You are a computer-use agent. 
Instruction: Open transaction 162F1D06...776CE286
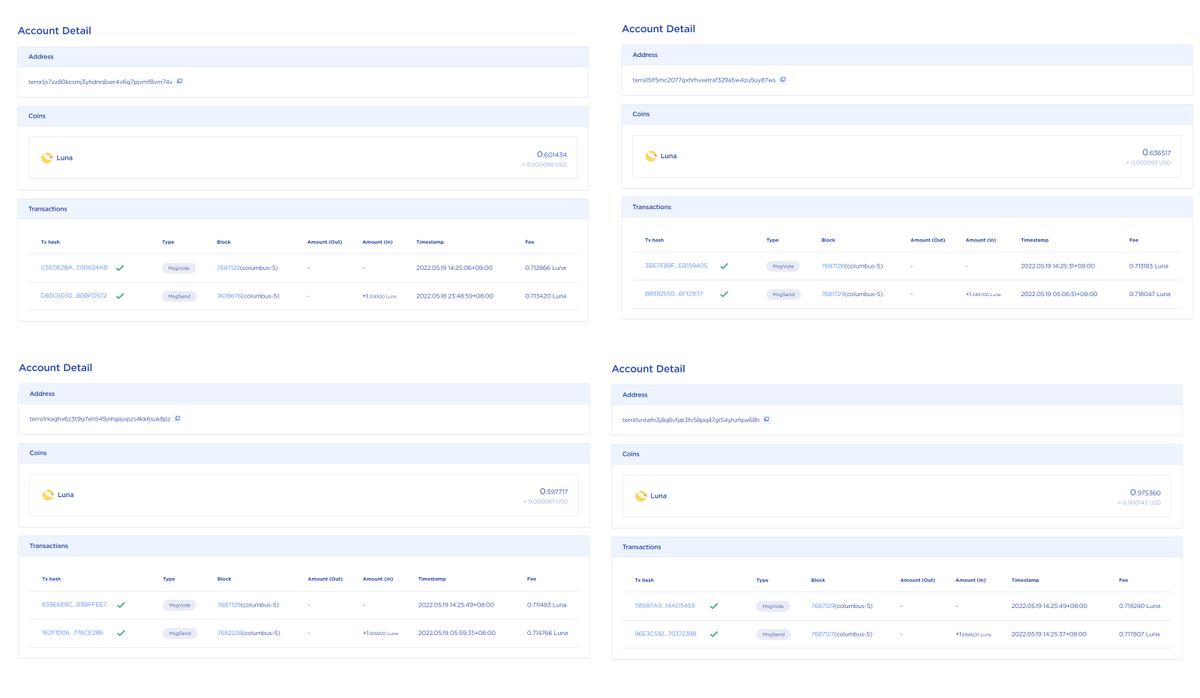[72, 633]
